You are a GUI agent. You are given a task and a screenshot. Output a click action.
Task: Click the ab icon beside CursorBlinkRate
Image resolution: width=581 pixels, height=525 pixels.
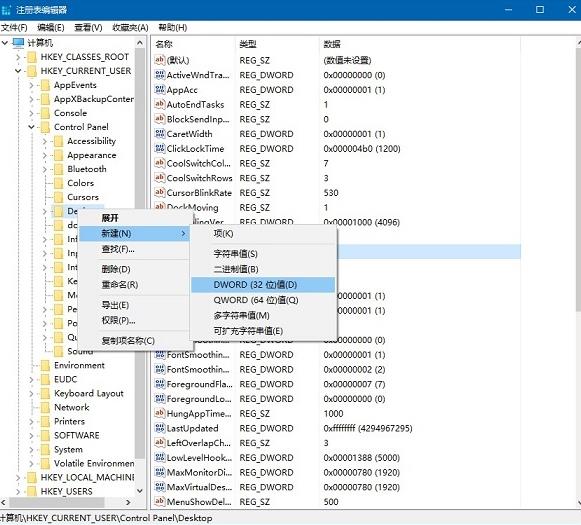pos(160,192)
